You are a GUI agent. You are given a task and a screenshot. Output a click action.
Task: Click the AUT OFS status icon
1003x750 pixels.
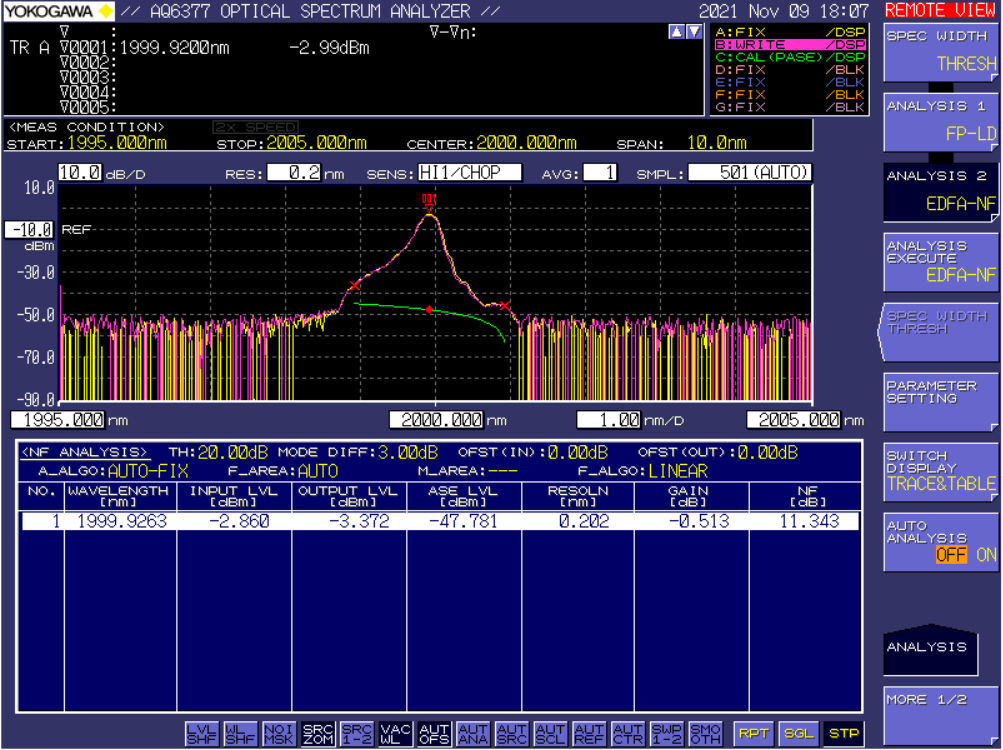(434, 734)
